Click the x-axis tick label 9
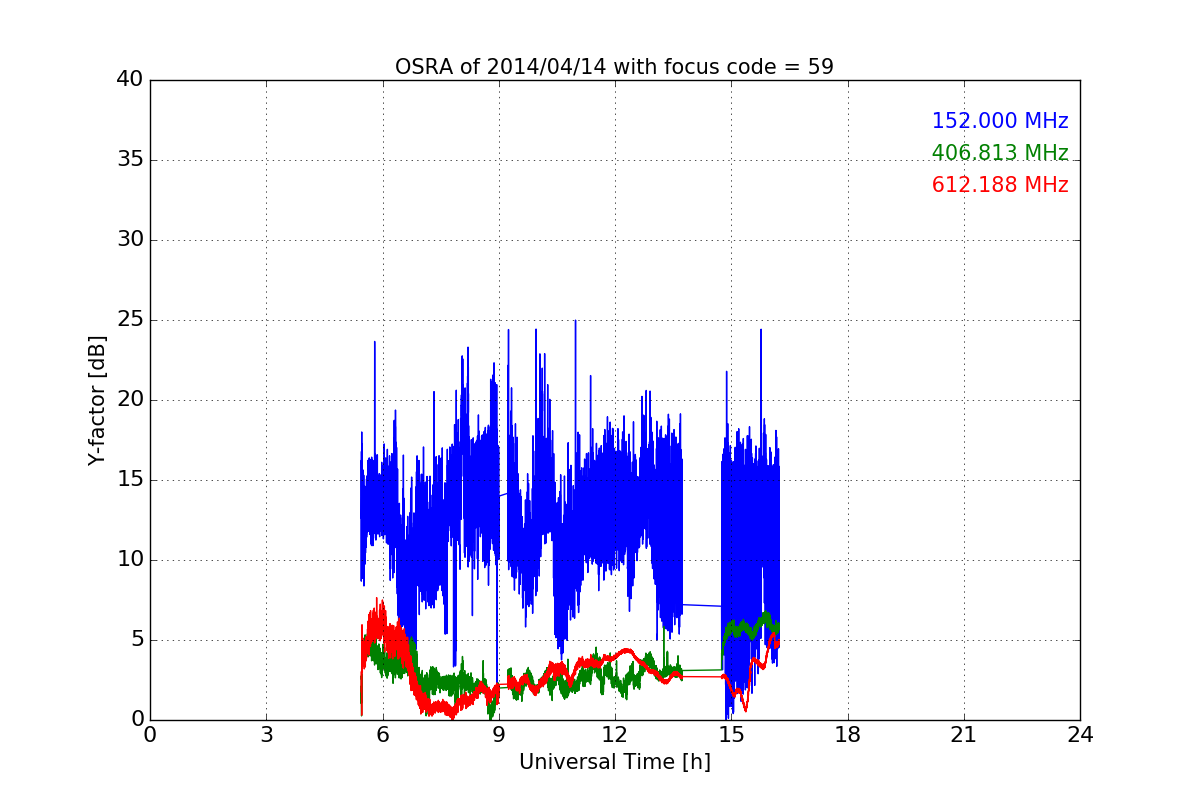The image size is (1200, 800). click(499, 735)
